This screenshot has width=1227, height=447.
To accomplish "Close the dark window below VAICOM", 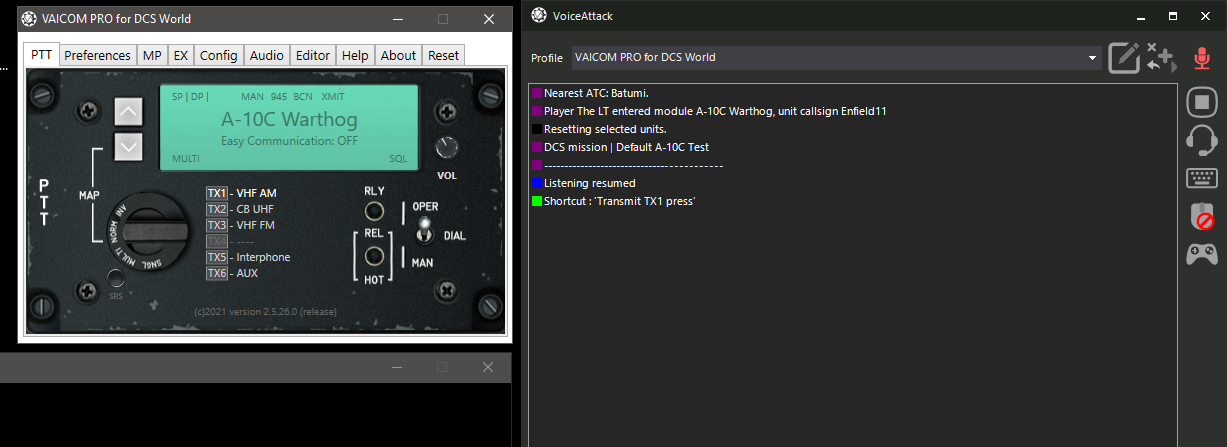I will [489, 367].
